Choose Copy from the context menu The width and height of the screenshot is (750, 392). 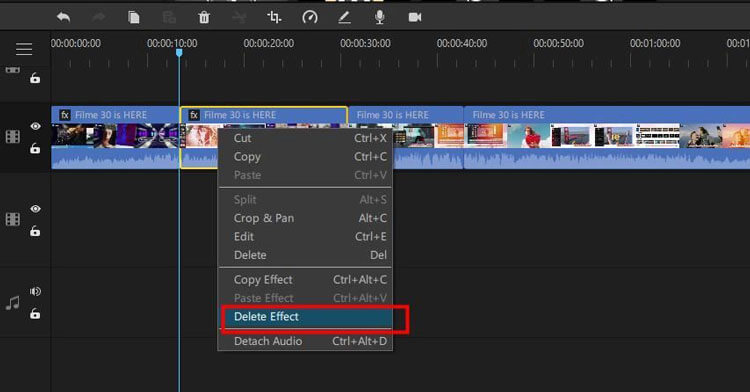point(305,157)
